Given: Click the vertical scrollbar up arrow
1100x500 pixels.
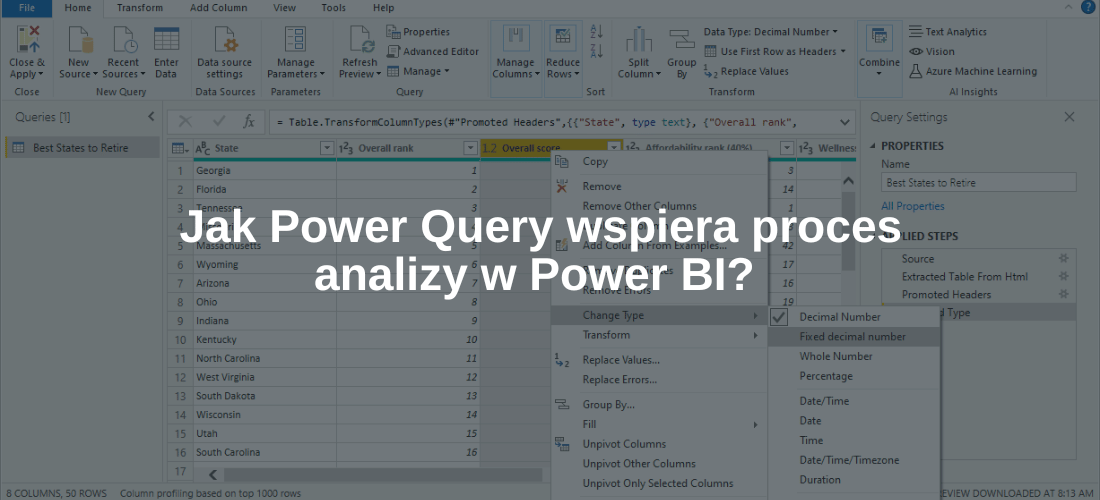Looking at the screenshot, I should pyautogui.click(x=848, y=181).
